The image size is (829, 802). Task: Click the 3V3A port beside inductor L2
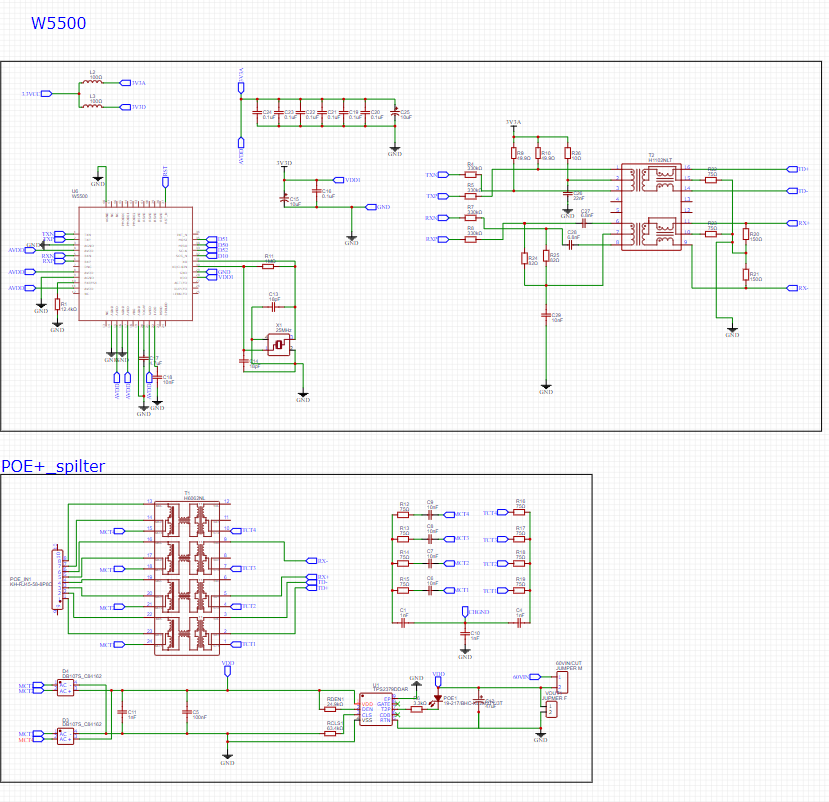125,82
